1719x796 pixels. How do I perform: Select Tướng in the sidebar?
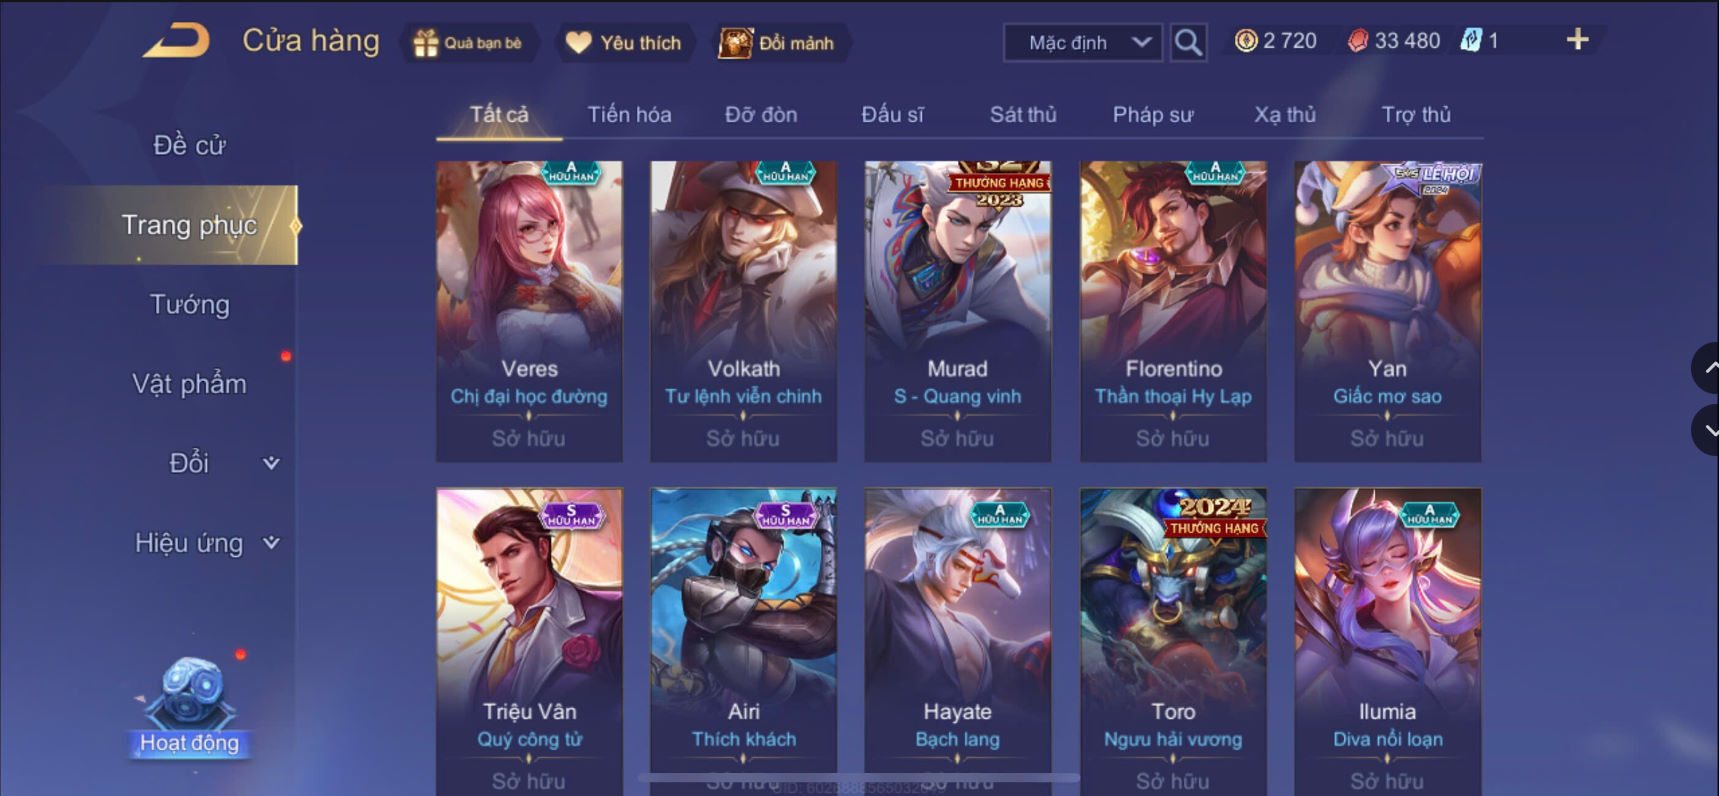(189, 304)
